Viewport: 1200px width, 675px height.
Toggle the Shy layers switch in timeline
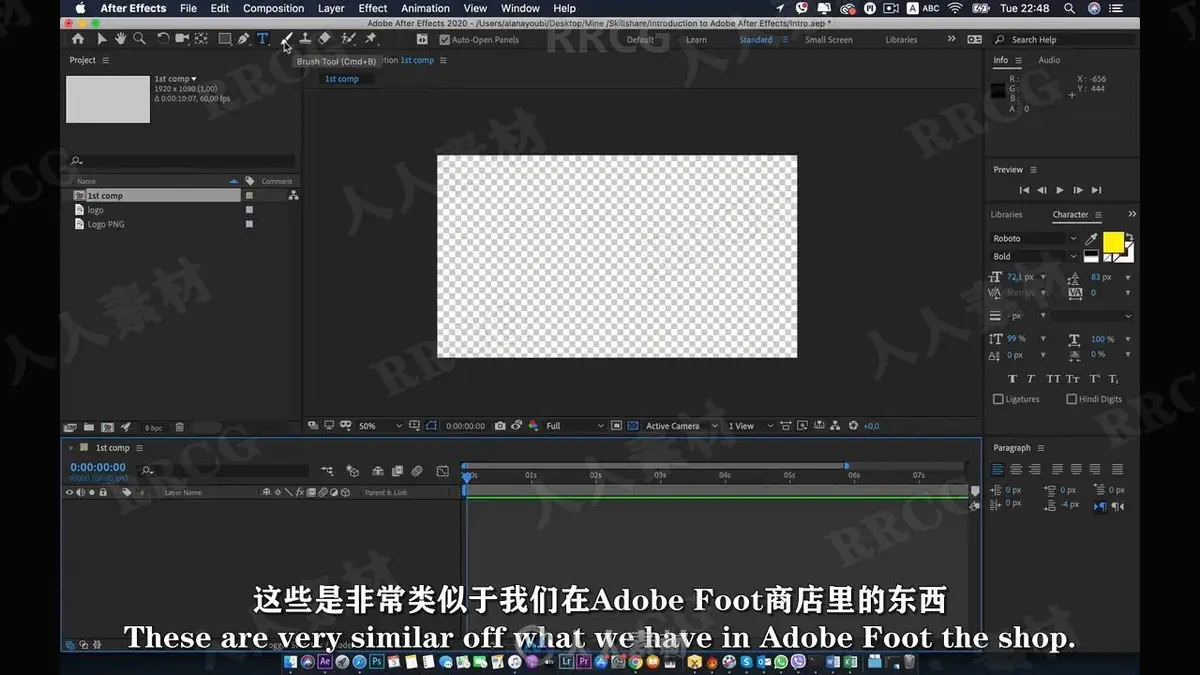[378, 470]
